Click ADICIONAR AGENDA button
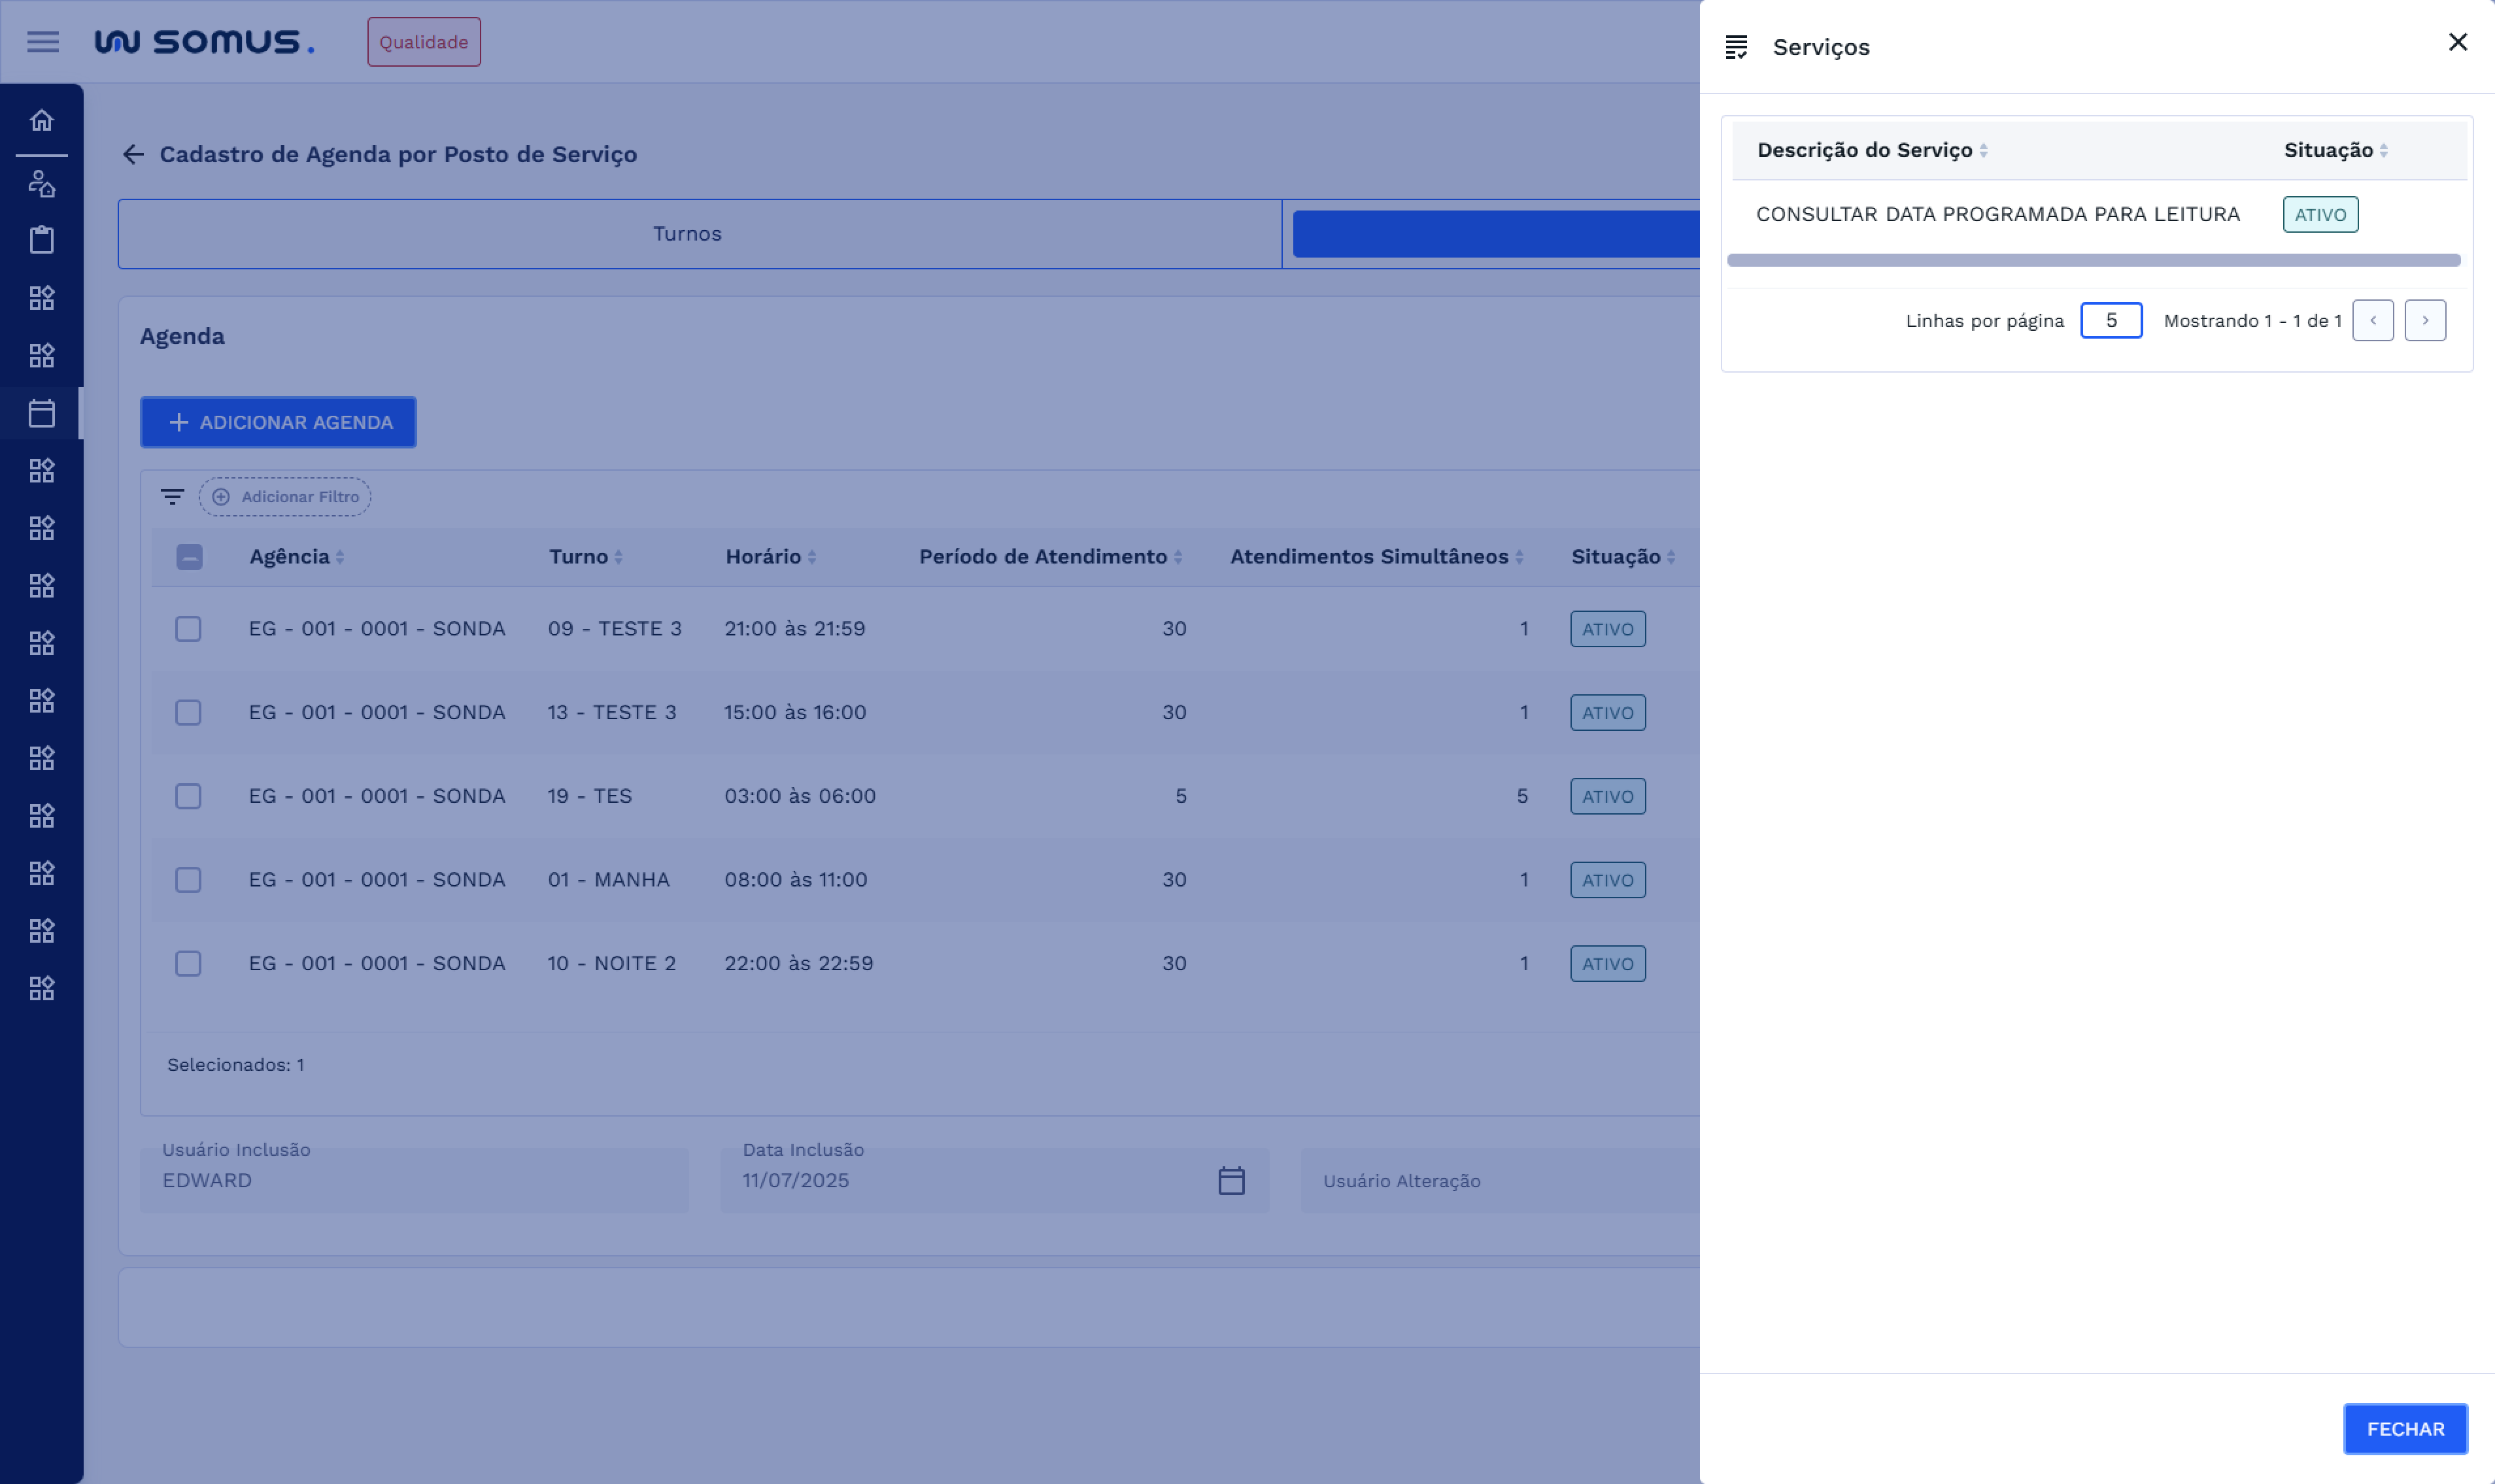 (278, 422)
